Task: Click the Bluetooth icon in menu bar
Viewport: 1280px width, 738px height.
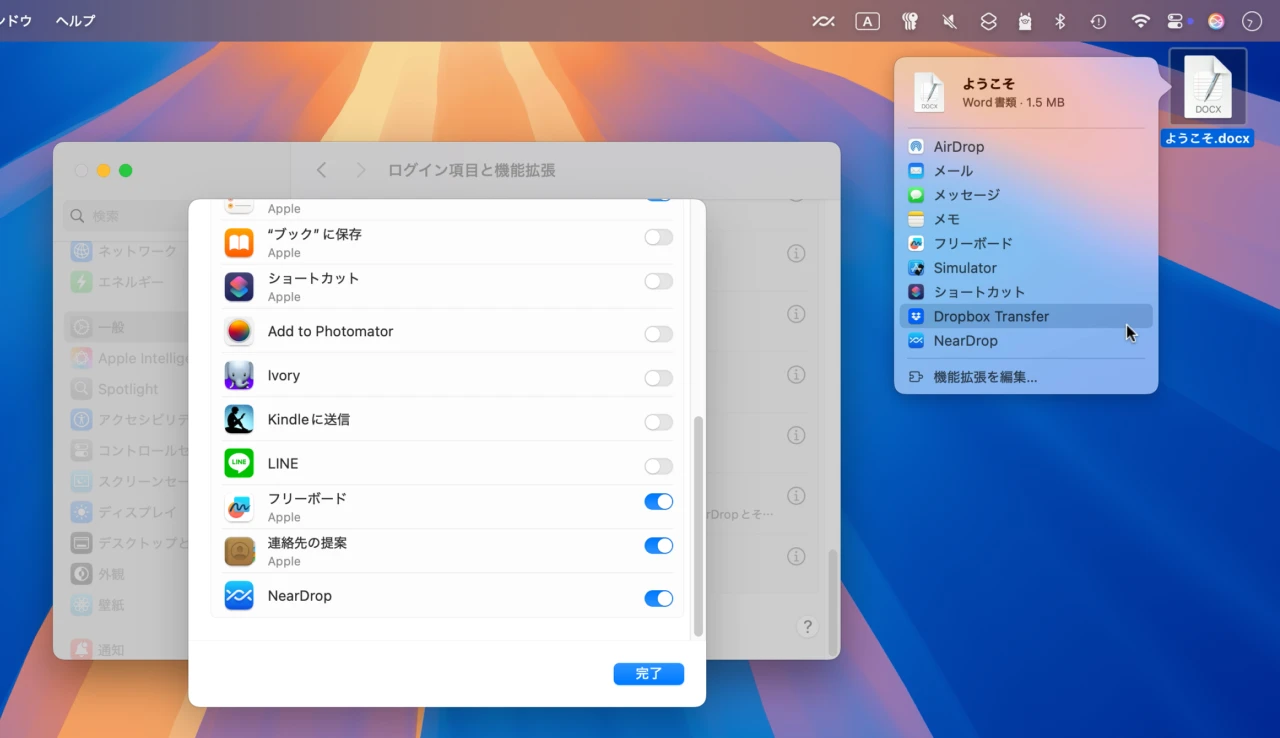Action: [x=1059, y=21]
